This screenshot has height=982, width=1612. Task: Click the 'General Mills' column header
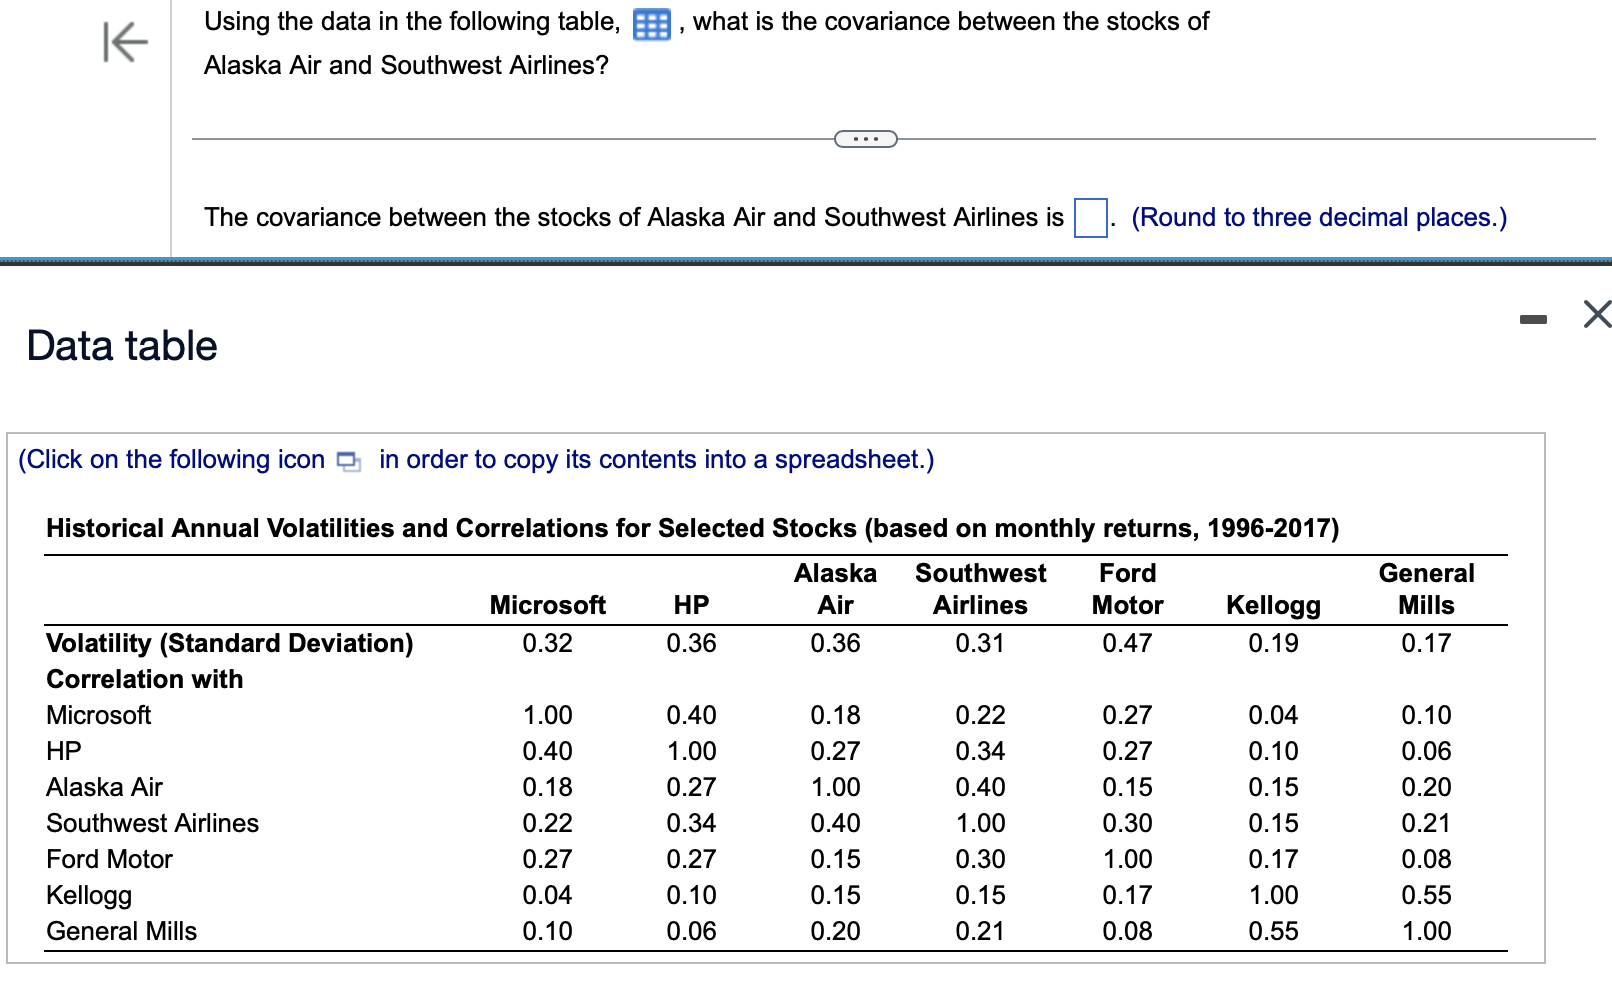[x=1426, y=589]
